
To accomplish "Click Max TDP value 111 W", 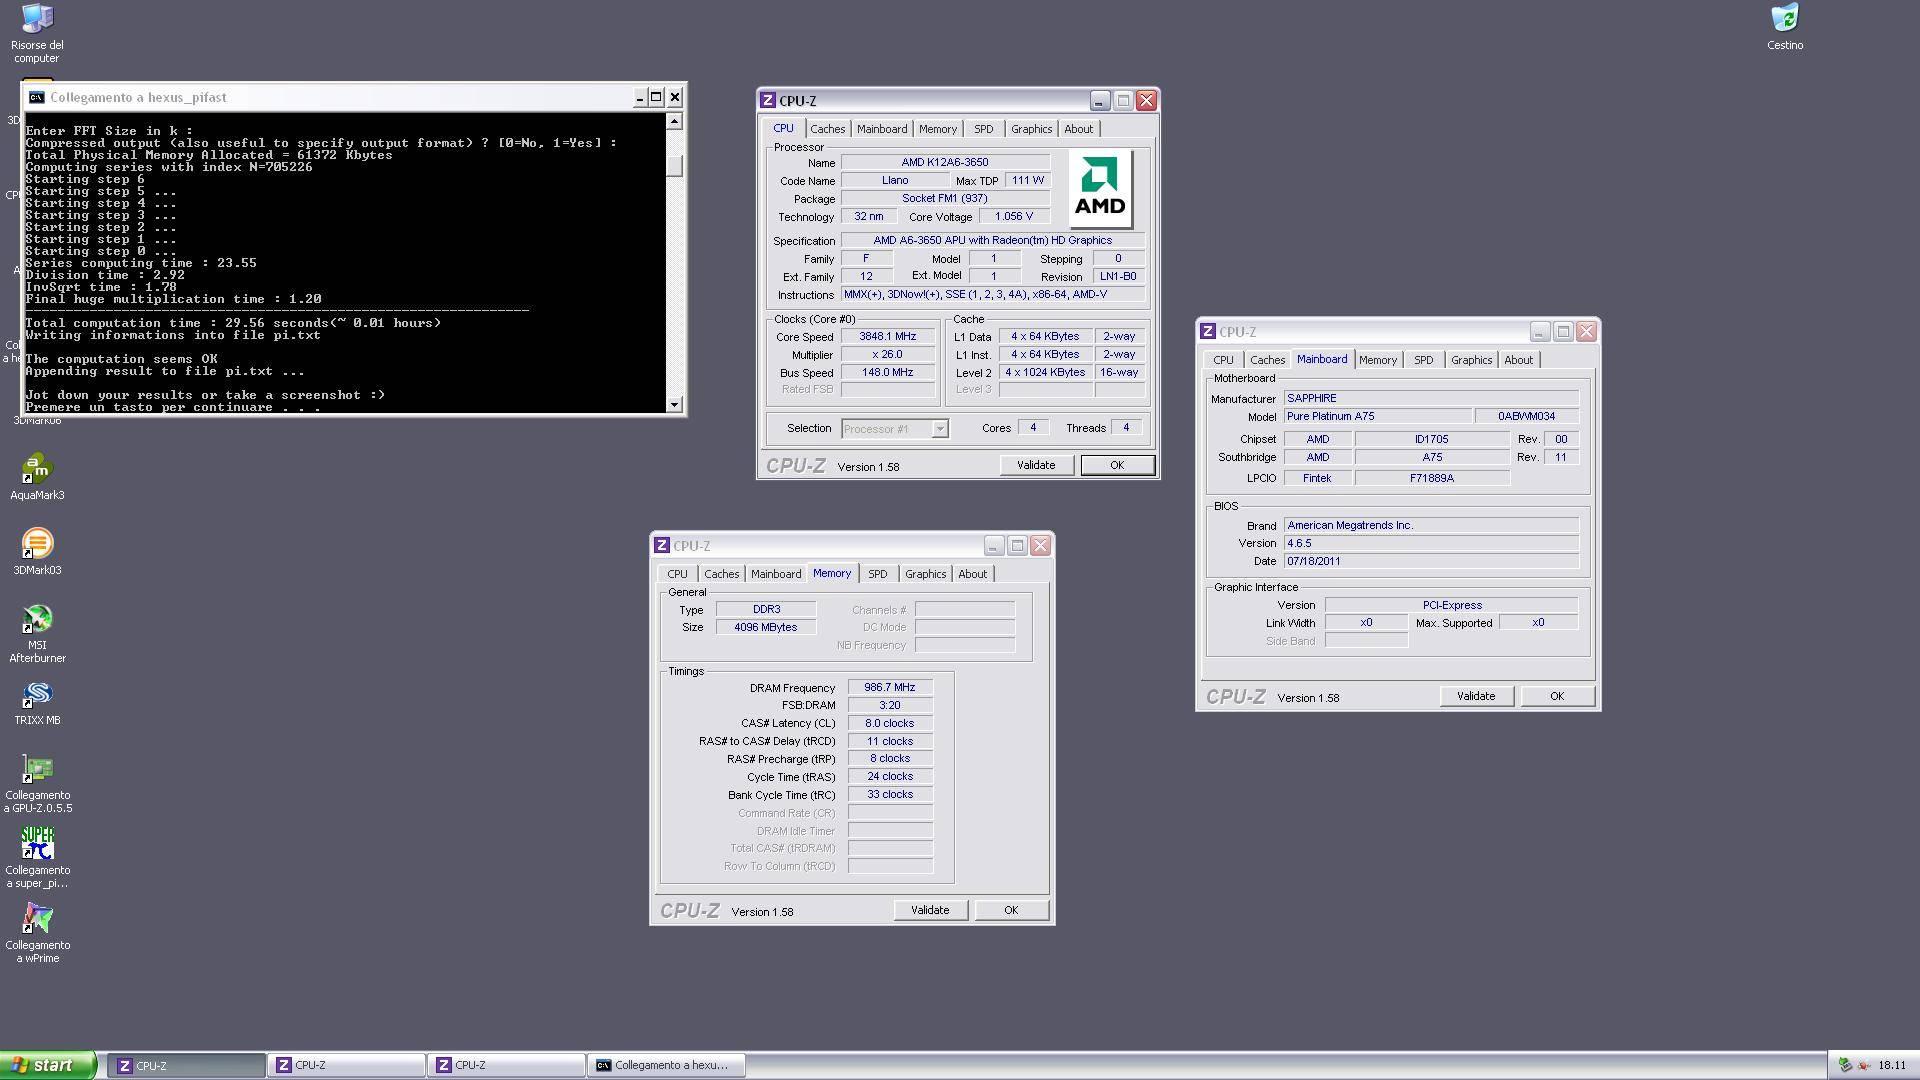I will click(1027, 181).
